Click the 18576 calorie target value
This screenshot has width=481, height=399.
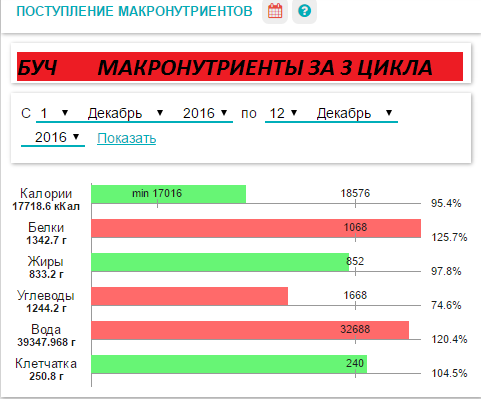[355, 193]
